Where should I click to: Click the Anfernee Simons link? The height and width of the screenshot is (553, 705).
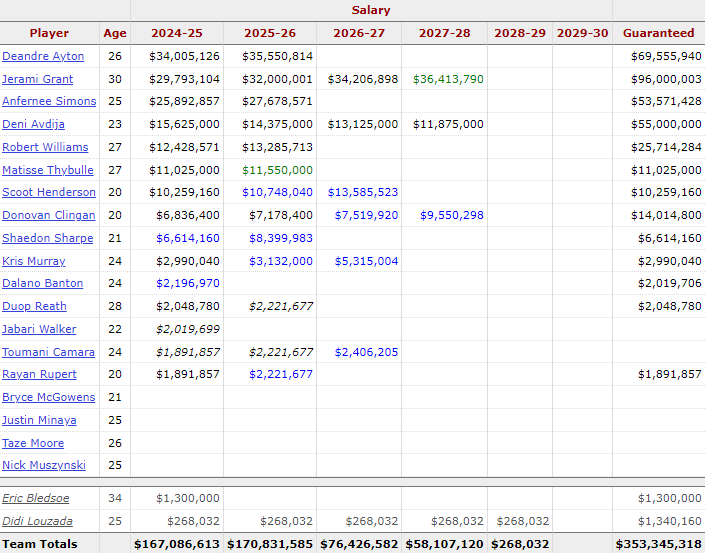point(49,101)
